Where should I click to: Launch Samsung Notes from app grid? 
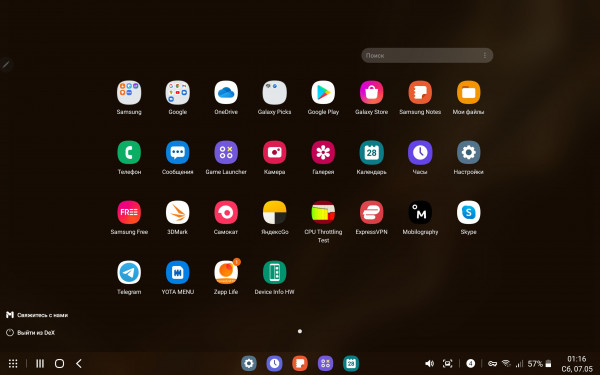pos(420,93)
